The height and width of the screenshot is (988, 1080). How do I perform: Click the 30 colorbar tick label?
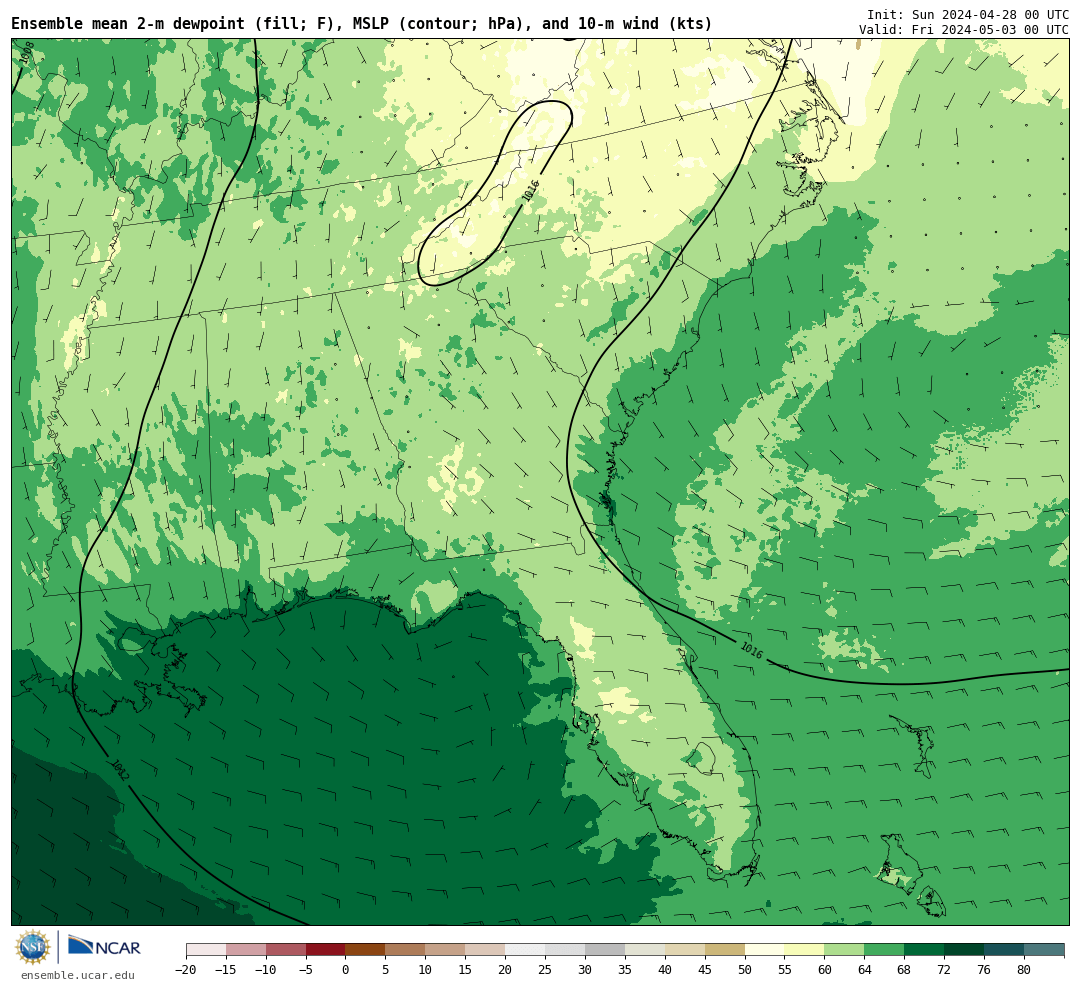coord(585,969)
